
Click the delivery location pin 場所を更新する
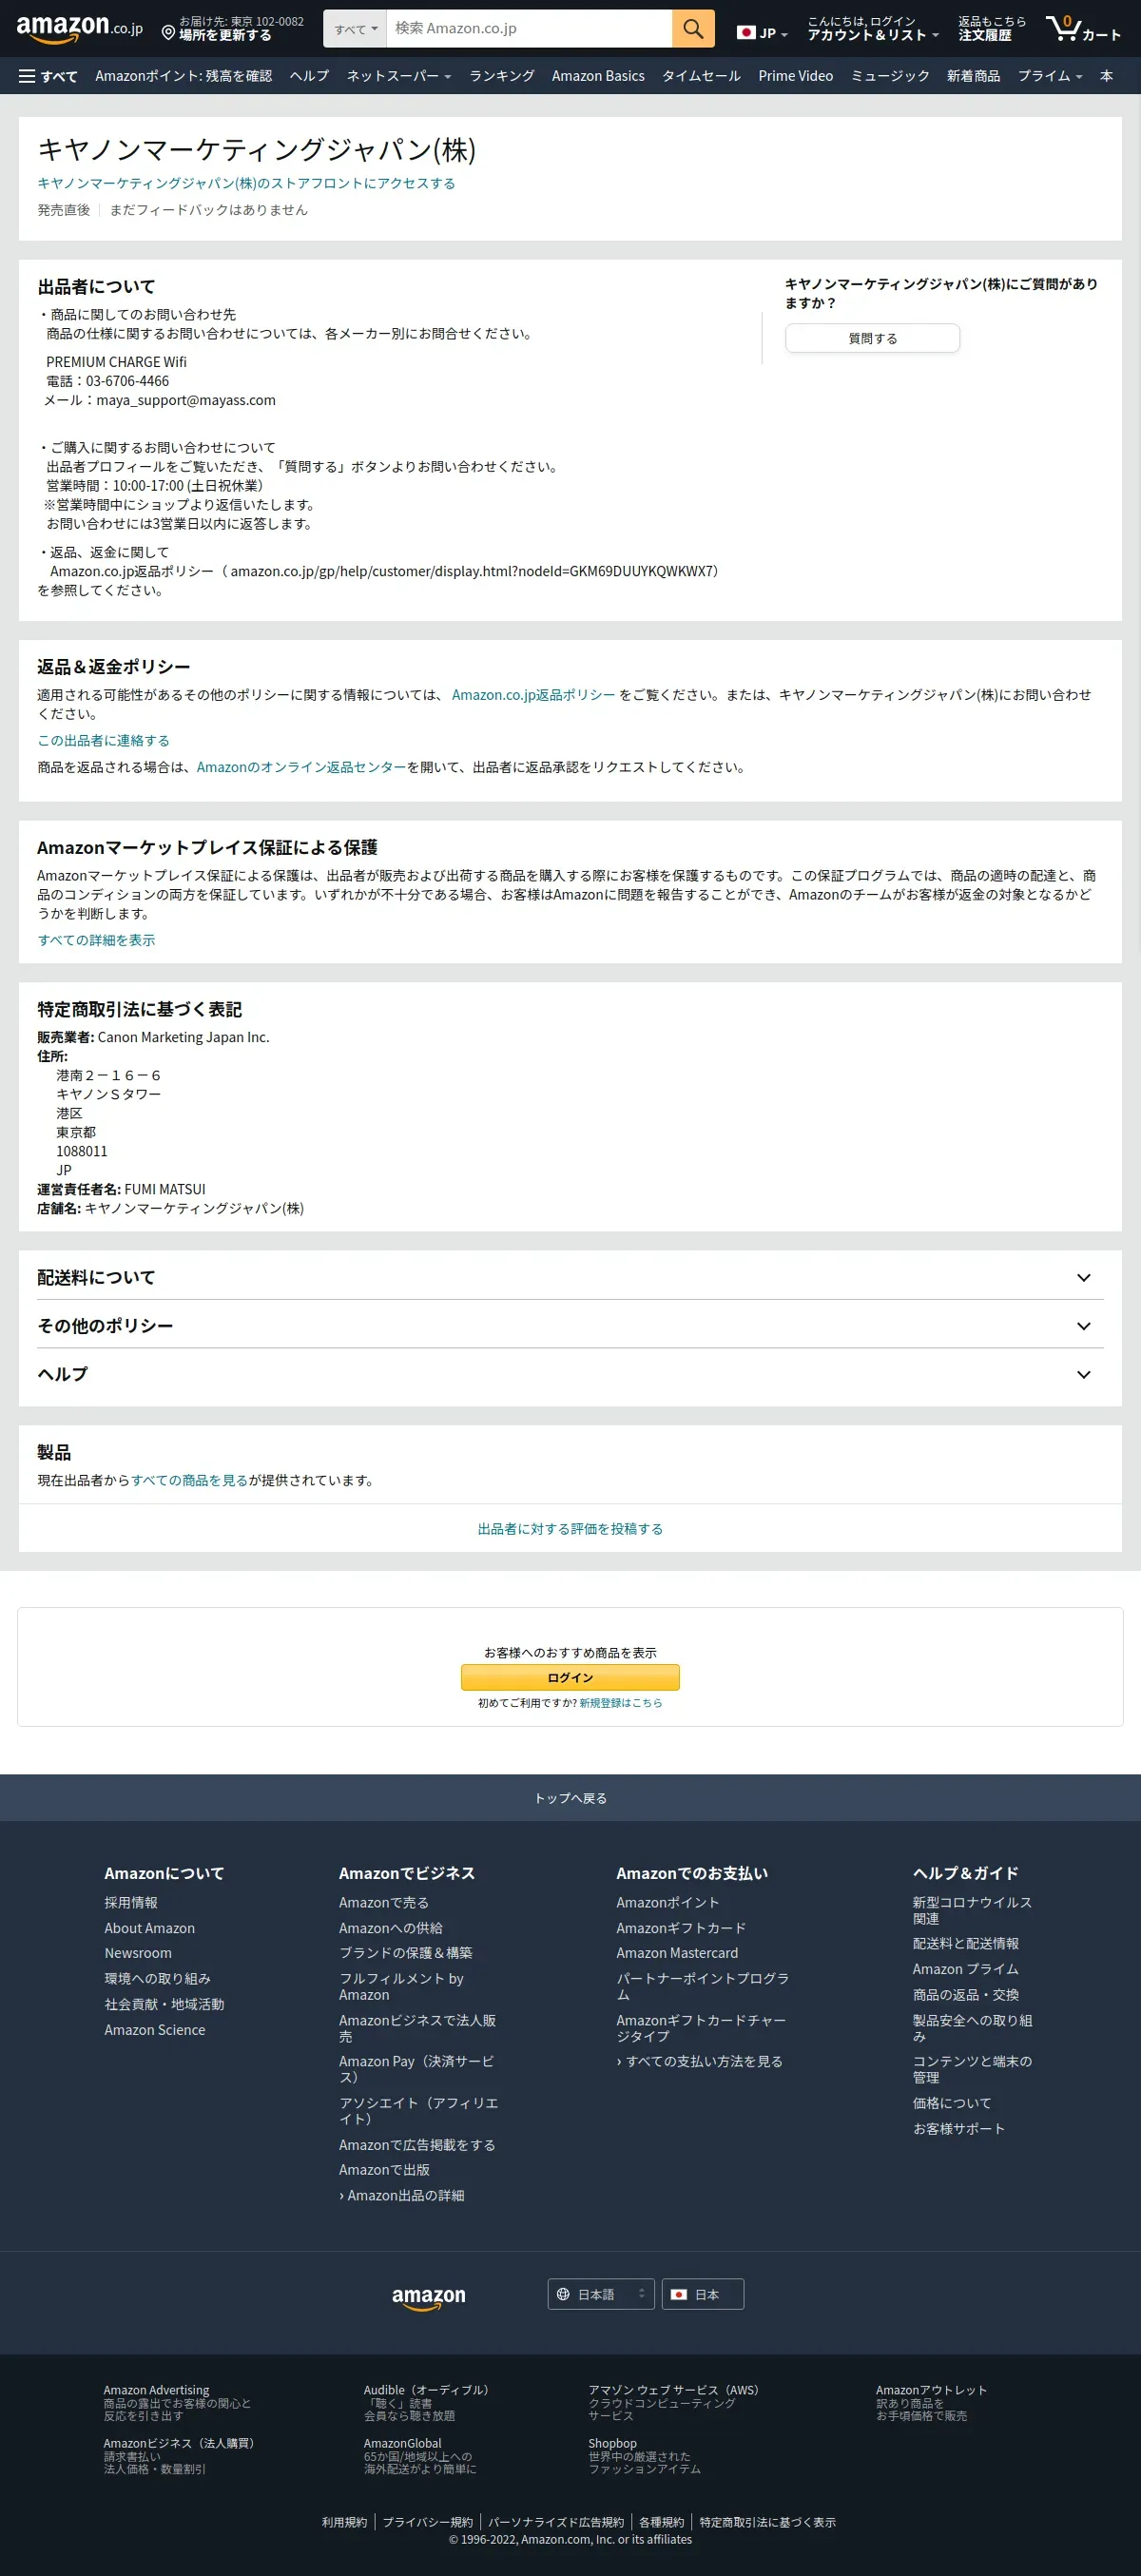click(233, 29)
